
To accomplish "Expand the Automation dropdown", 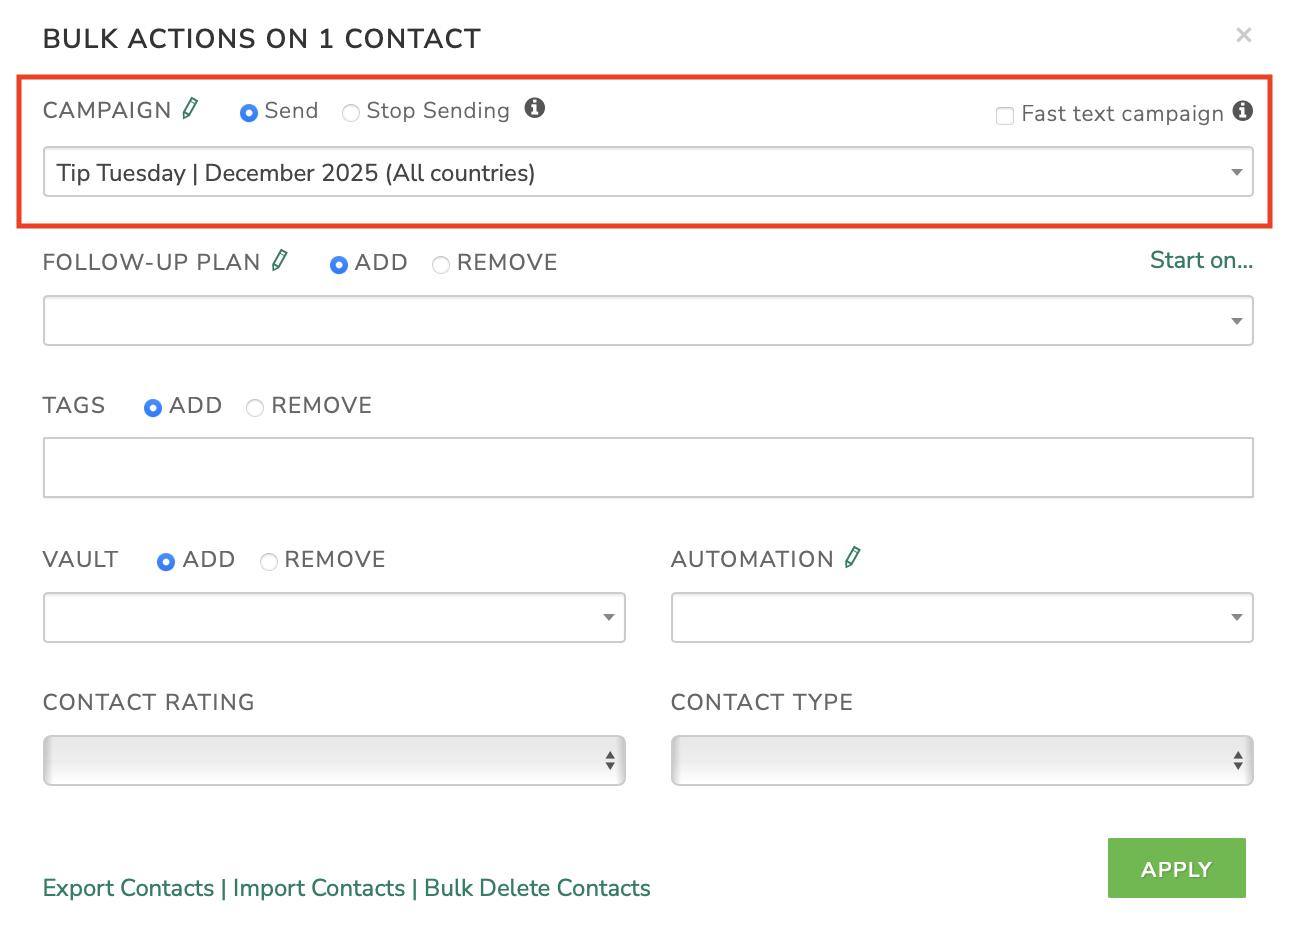I will (962, 618).
